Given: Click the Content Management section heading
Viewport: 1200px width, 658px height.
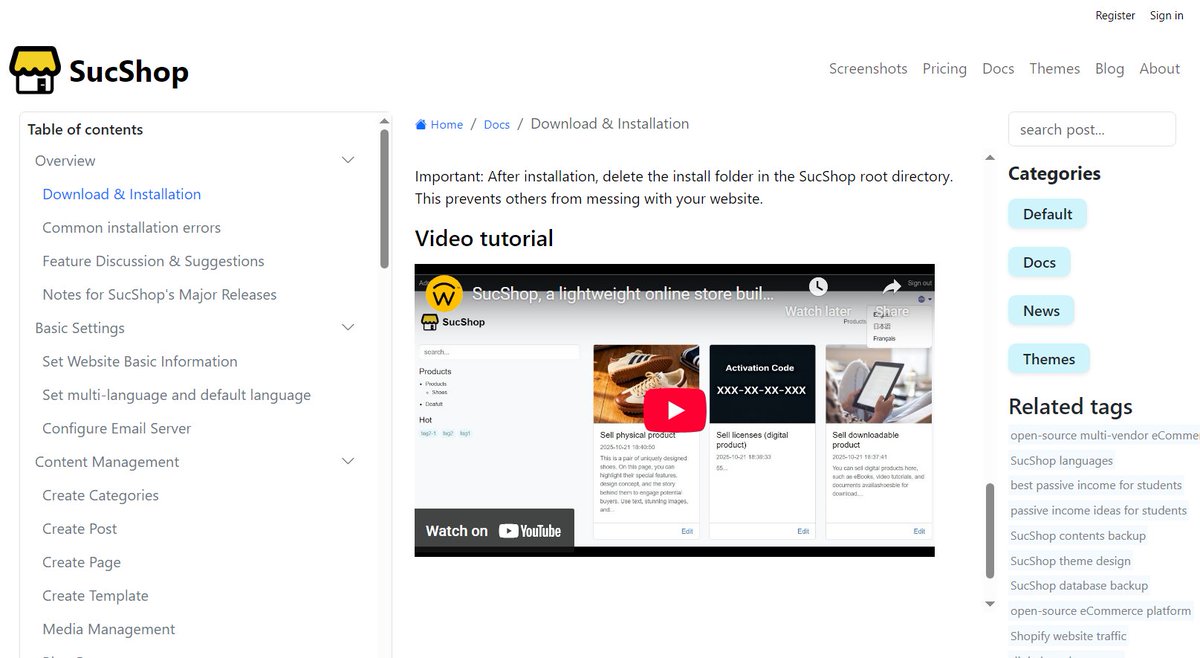Looking at the screenshot, I should click(107, 462).
